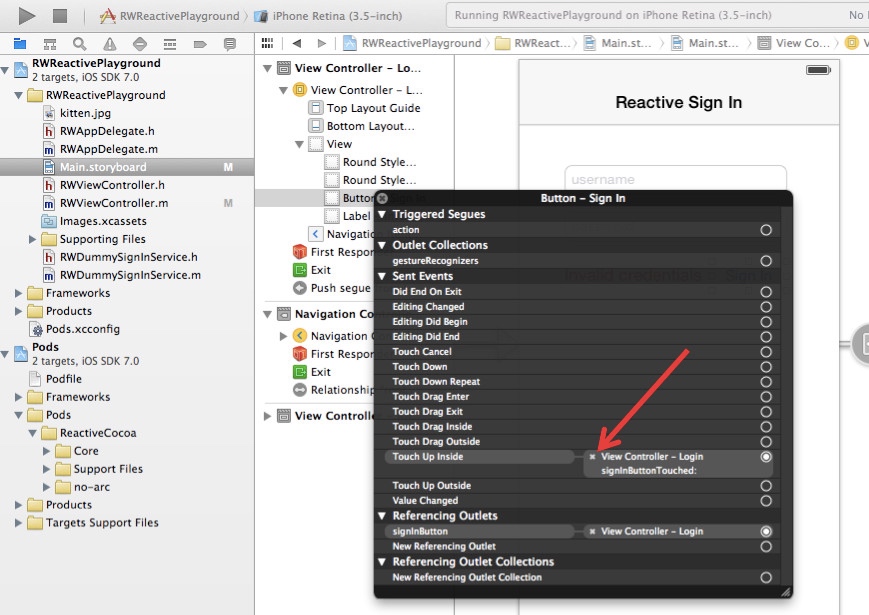Open the Find navigator magnifier icon
This screenshot has width=869, height=615.
80,43
